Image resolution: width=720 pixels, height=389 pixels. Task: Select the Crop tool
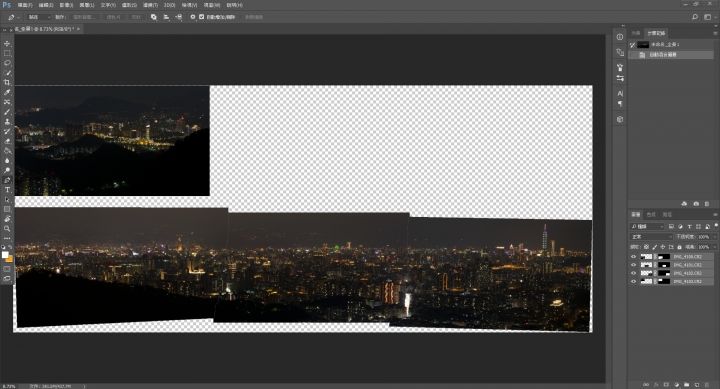(x=7, y=83)
